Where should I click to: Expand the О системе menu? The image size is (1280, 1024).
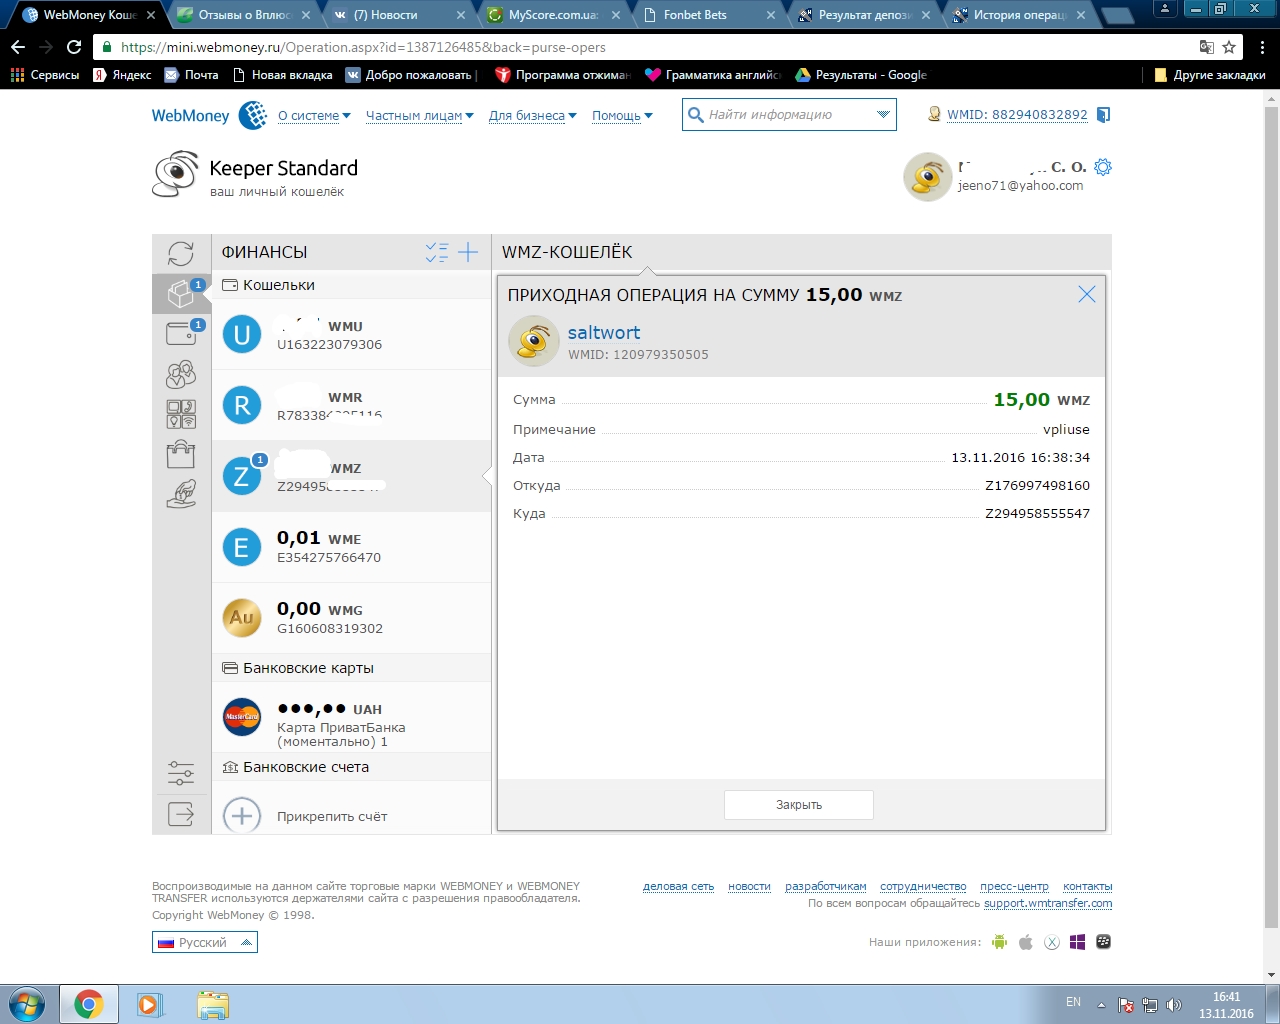click(314, 116)
